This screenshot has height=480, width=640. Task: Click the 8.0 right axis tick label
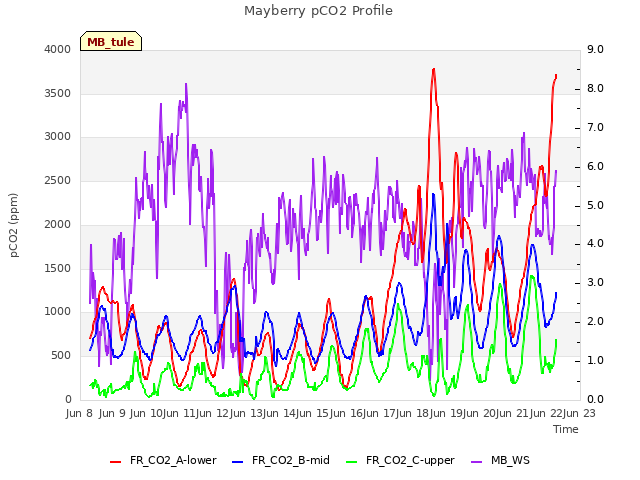click(x=595, y=89)
